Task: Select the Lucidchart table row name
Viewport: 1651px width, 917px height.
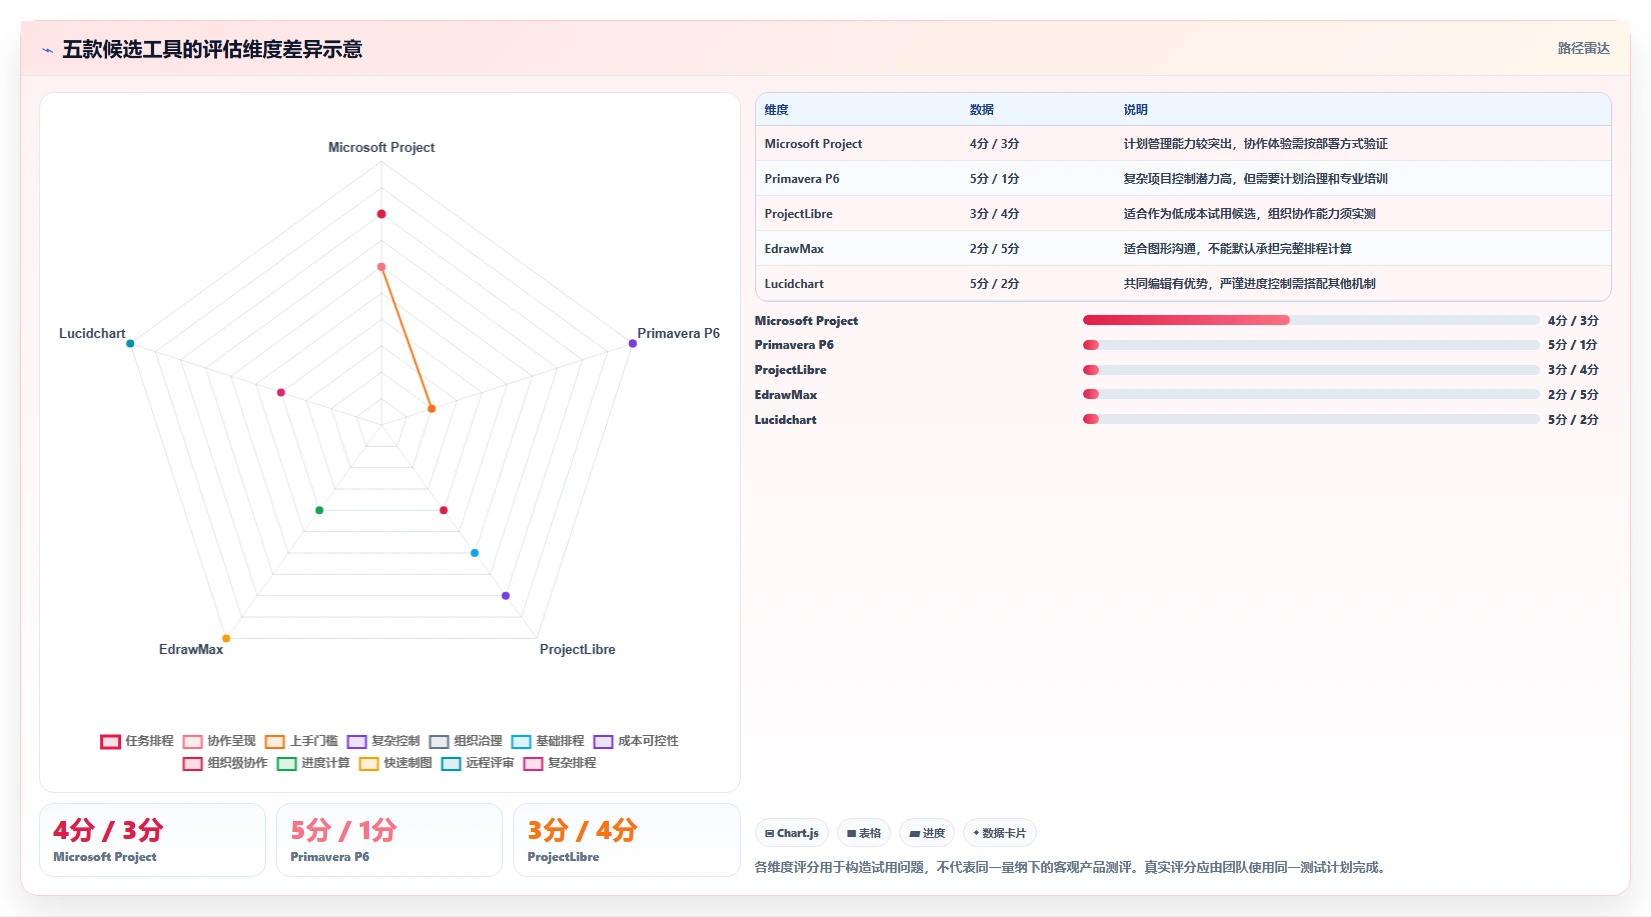Action: coord(794,284)
